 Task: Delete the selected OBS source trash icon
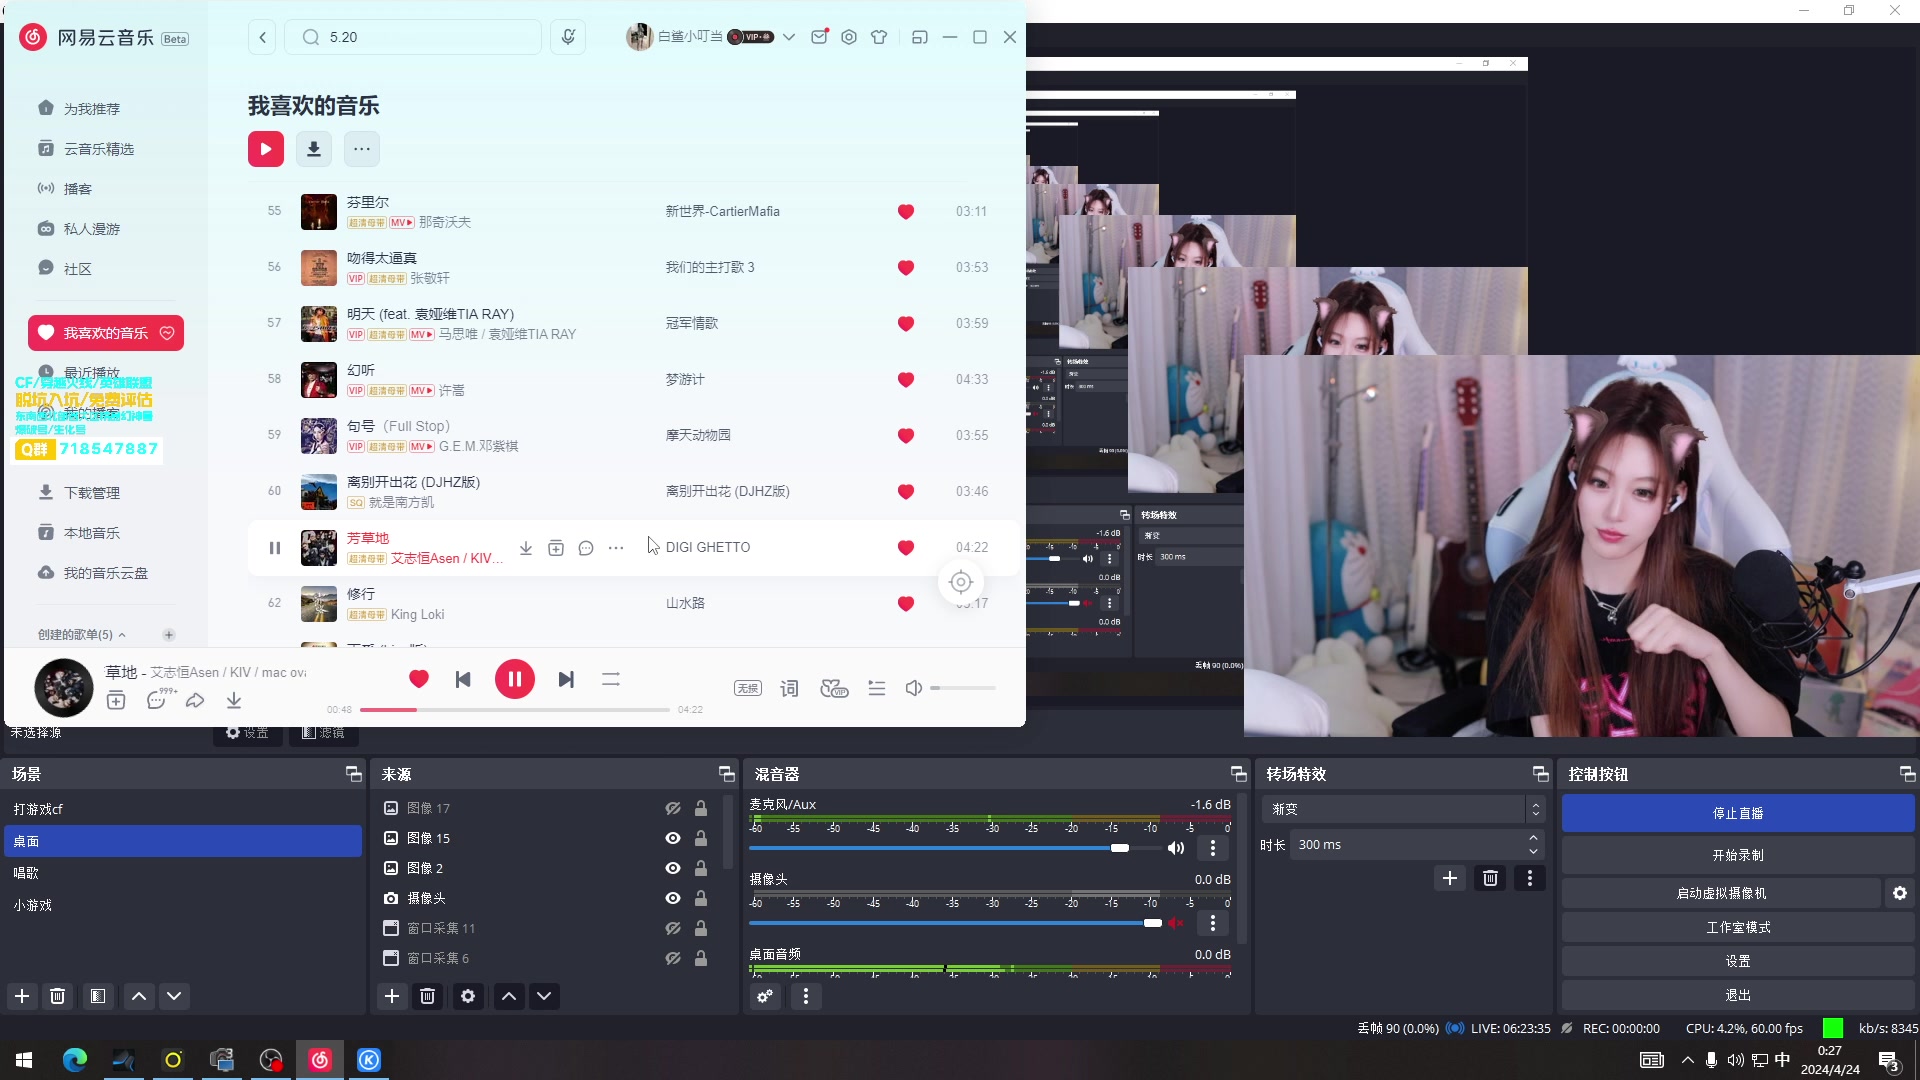tap(428, 996)
